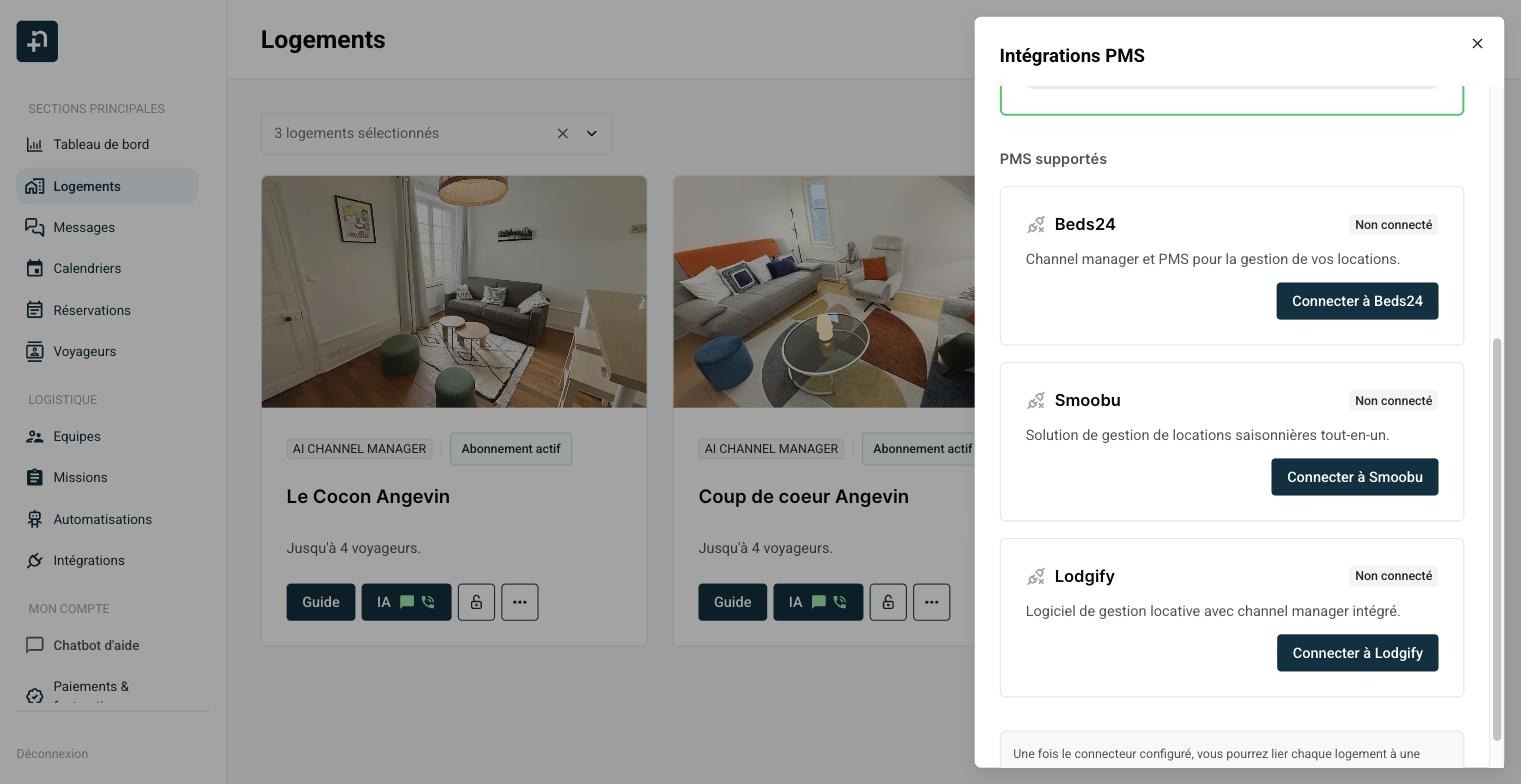This screenshot has height=784, width=1521.
Task: Open the Guide for Le Cocon Angevin
Action: point(321,602)
